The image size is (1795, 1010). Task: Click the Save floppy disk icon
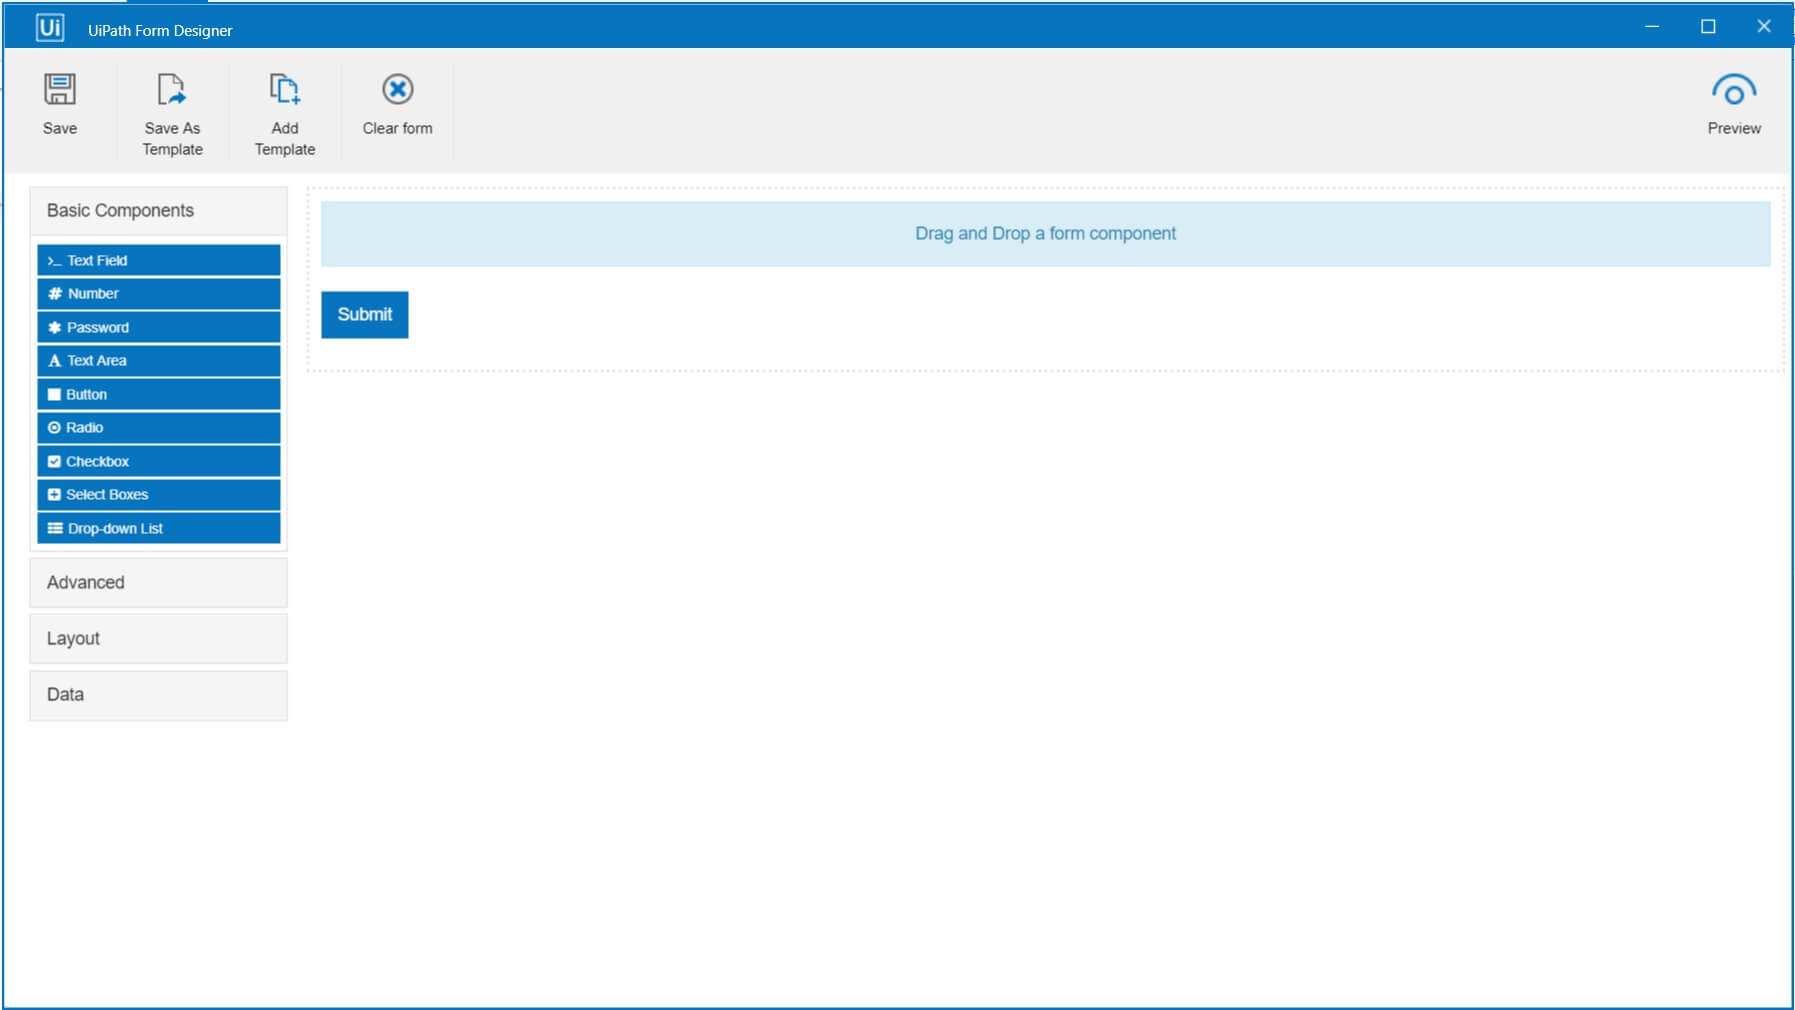[60, 89]
